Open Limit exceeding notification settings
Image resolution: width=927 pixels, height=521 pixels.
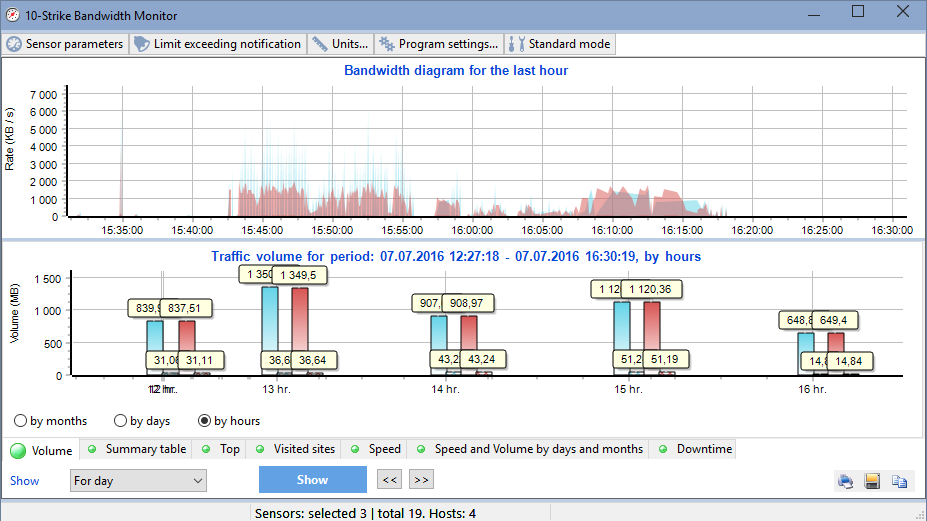pyautogui.click(x=217, y=44)
